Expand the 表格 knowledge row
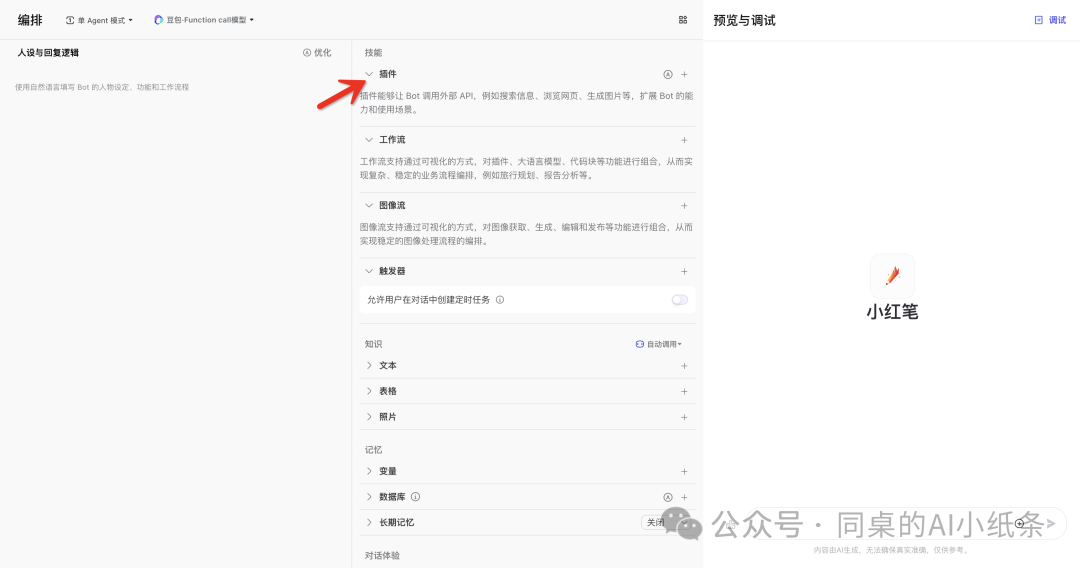 click(x=368, y=391)
